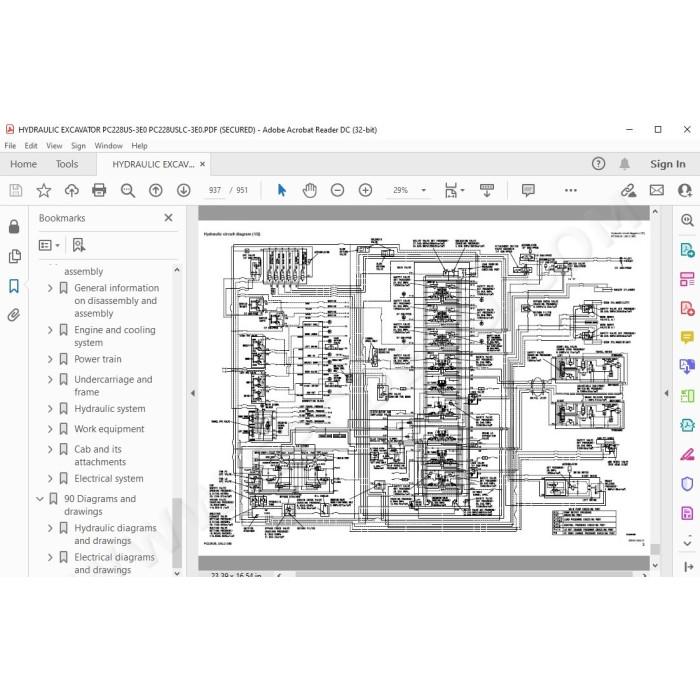The height and width of the screenshot is (700, 700).
Task: Open the page thumbnails panel
Action: point(14,256)
